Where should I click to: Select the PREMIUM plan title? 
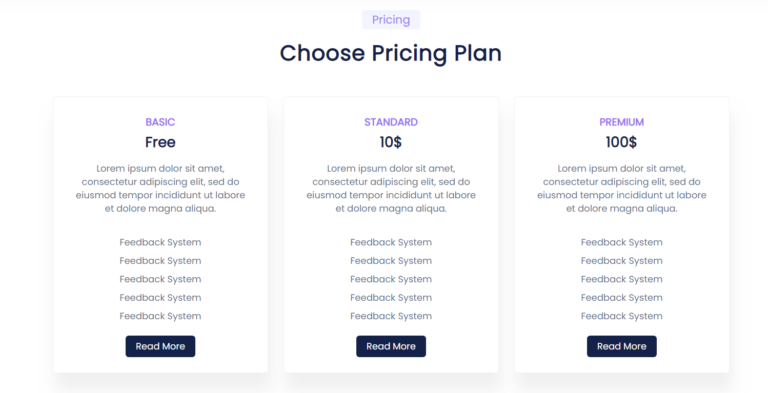point(622,122)
